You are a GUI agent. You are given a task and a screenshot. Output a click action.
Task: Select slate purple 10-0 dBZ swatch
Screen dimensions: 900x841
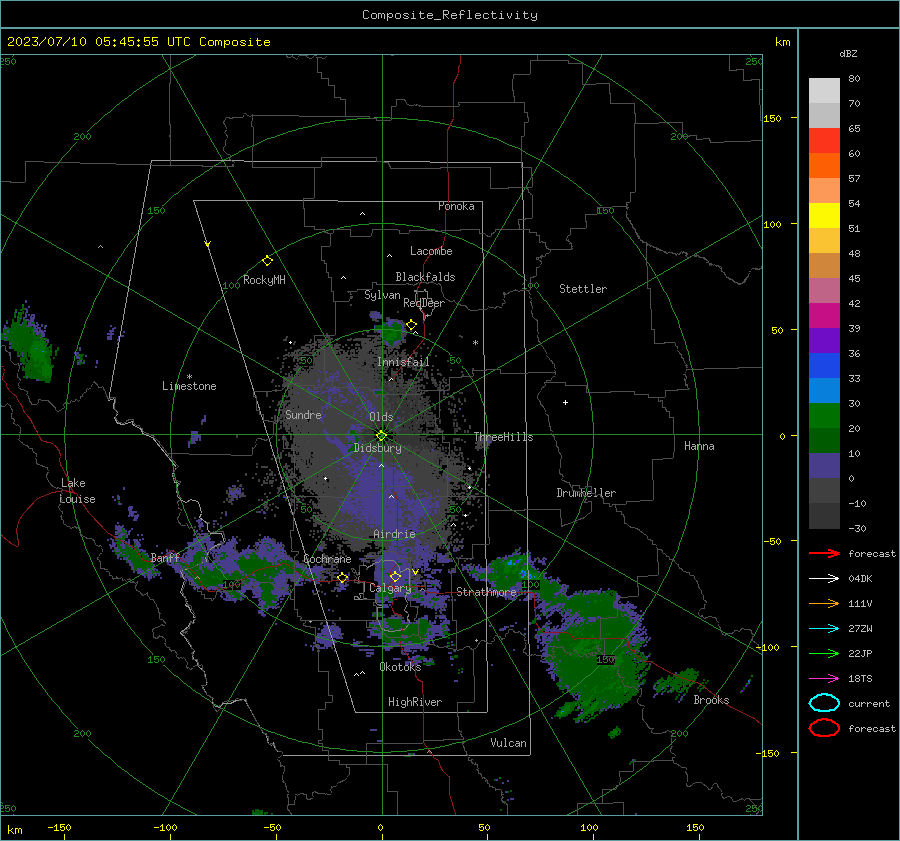coord(824,465)
